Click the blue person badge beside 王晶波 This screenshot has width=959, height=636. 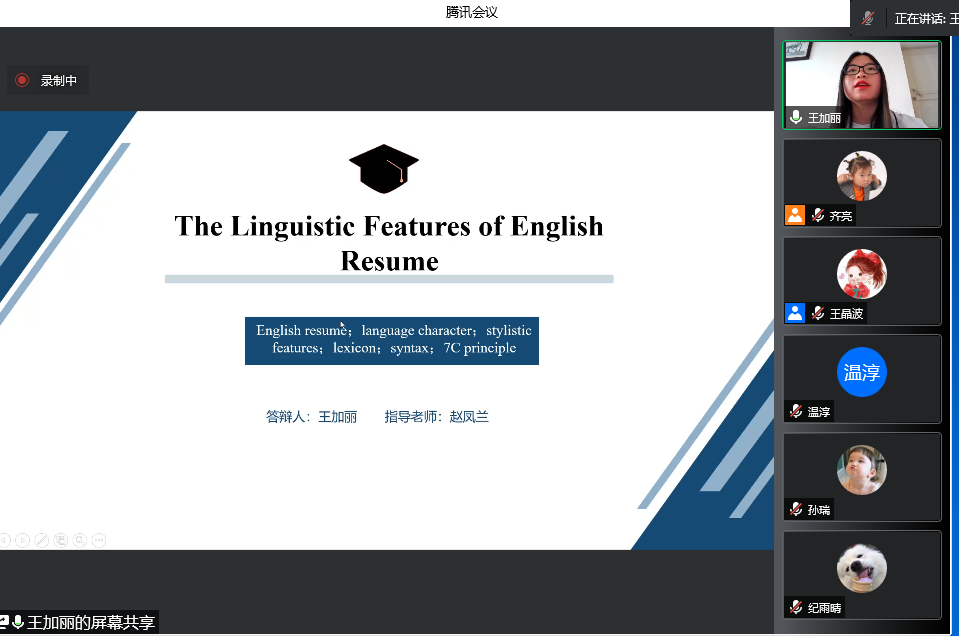[x=794, y=313]
